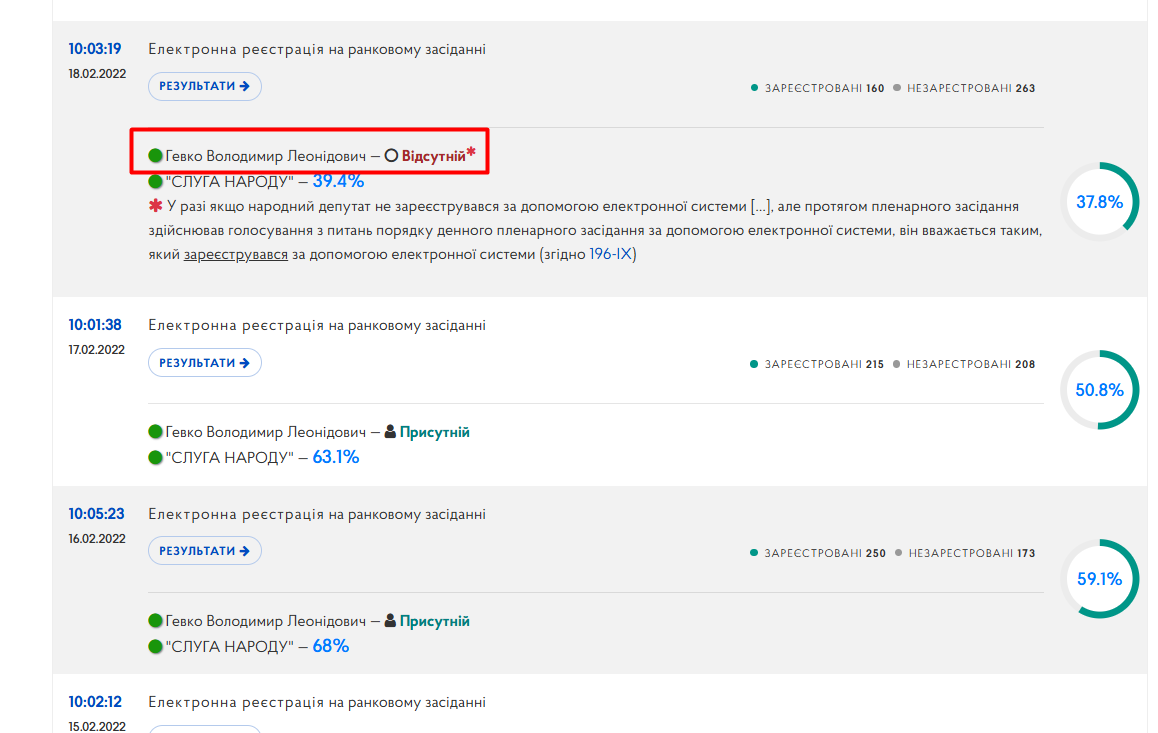Screen dimensions: 1158x733
Task: Open РЕЗУЛЬТАТИ for the 16.02.2022 registration
Action: [x=205, y=551]
